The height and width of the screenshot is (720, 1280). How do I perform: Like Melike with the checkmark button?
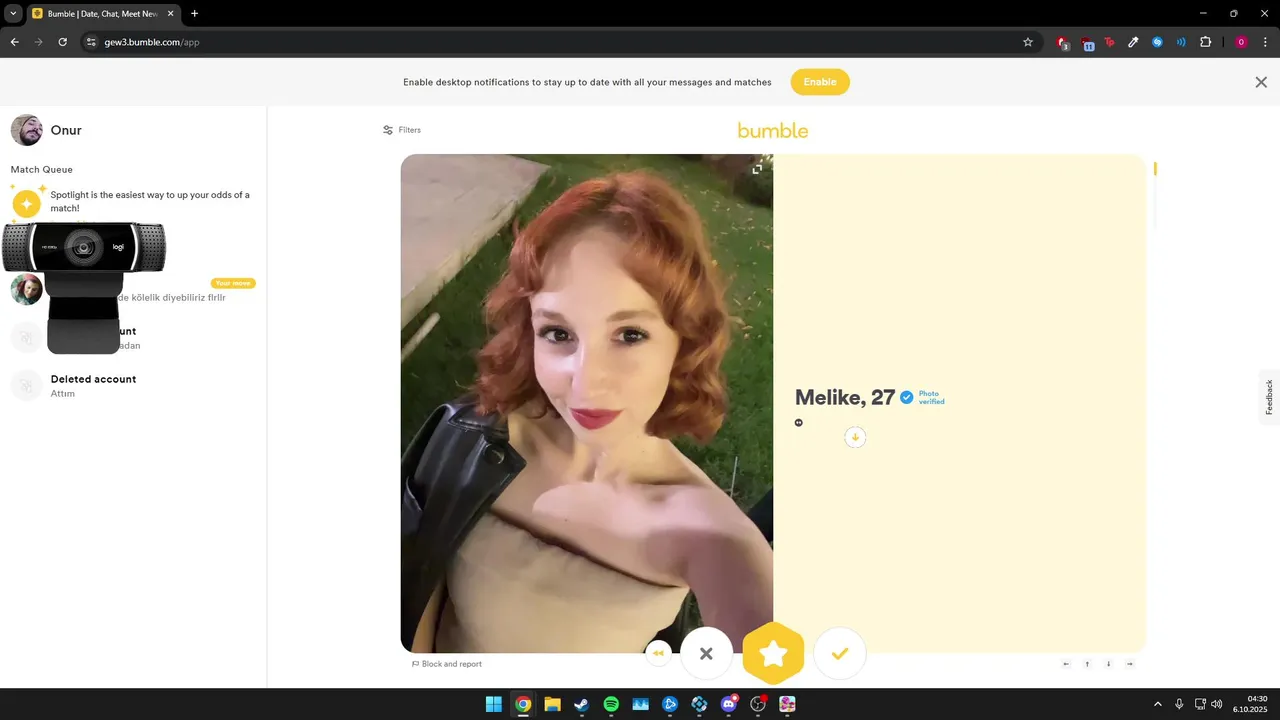click(x=840, y=653)
